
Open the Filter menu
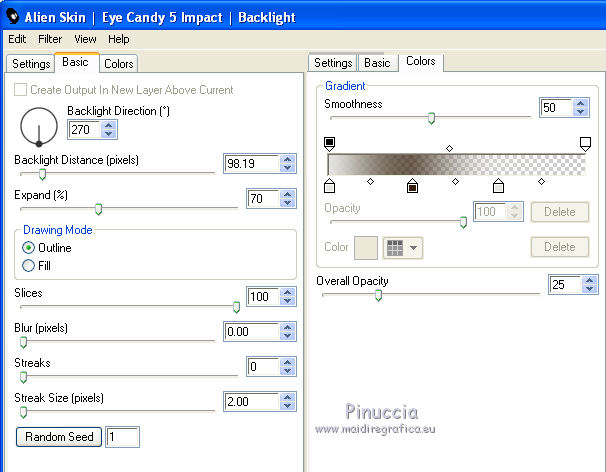50,39
